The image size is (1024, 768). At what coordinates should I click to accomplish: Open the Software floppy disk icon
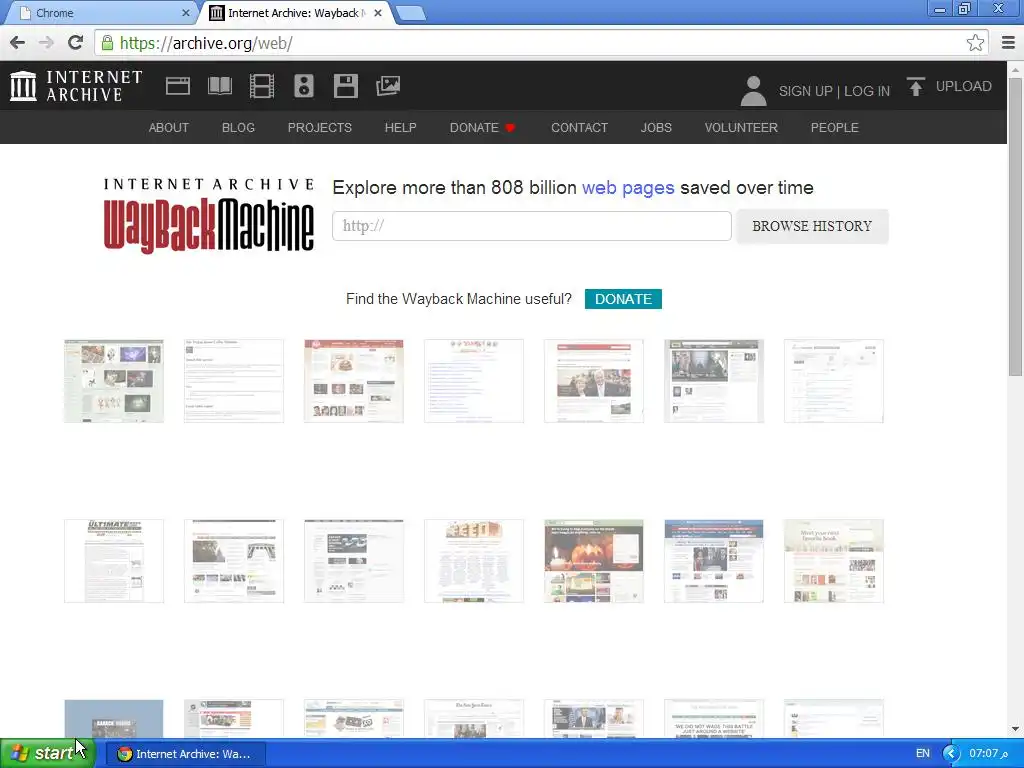point(345,86)
